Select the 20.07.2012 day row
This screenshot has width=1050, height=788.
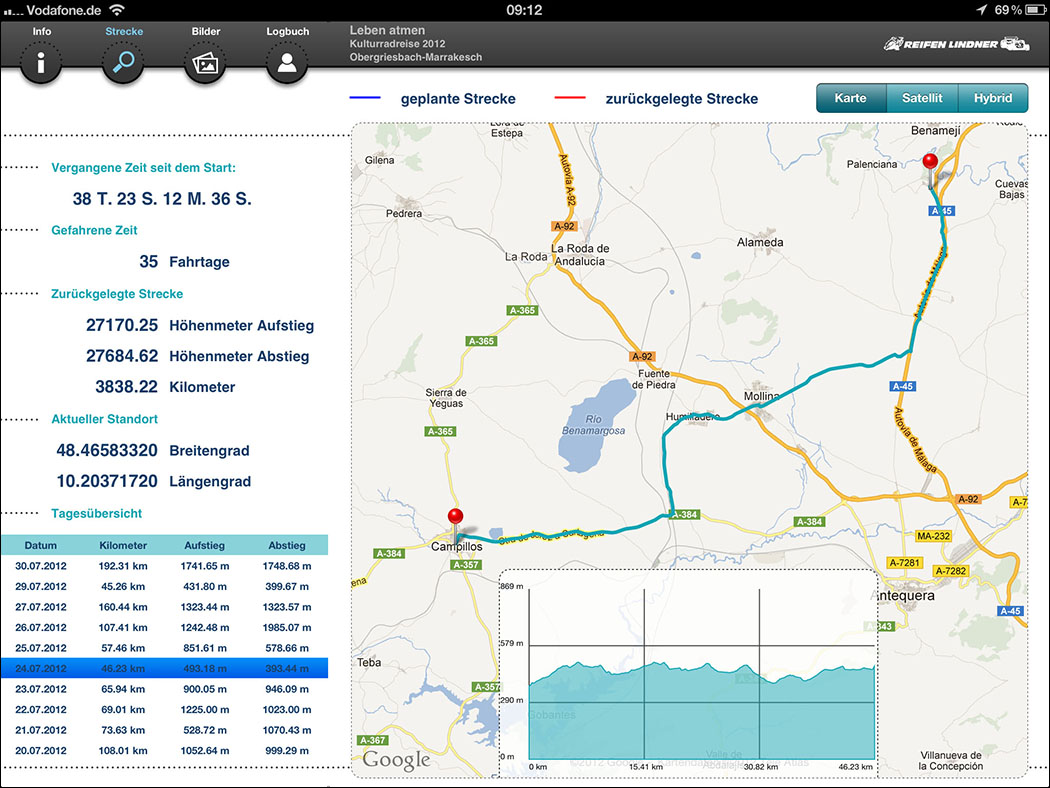pyautogui.click(x=164, y=751)
